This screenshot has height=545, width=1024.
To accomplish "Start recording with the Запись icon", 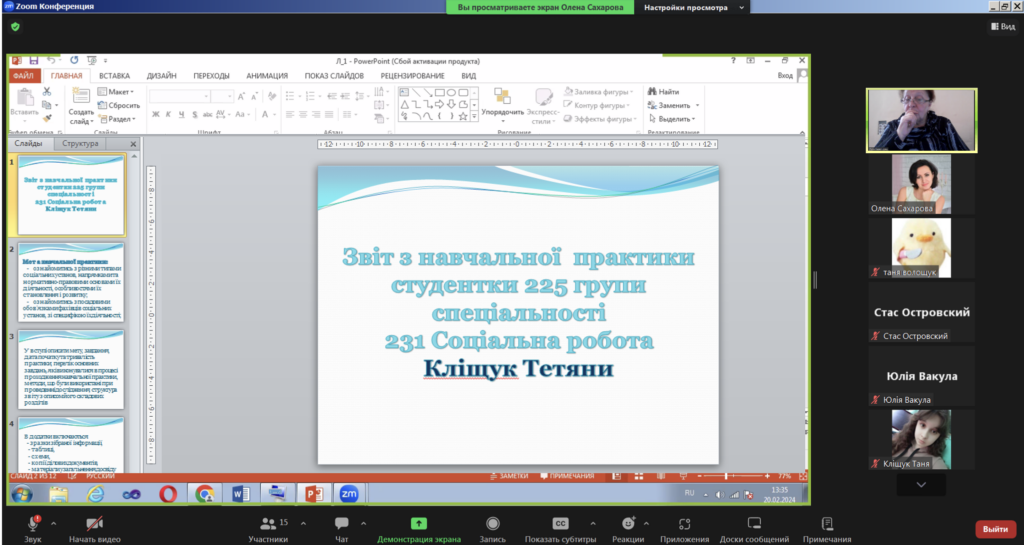I will tap(492, 523).
